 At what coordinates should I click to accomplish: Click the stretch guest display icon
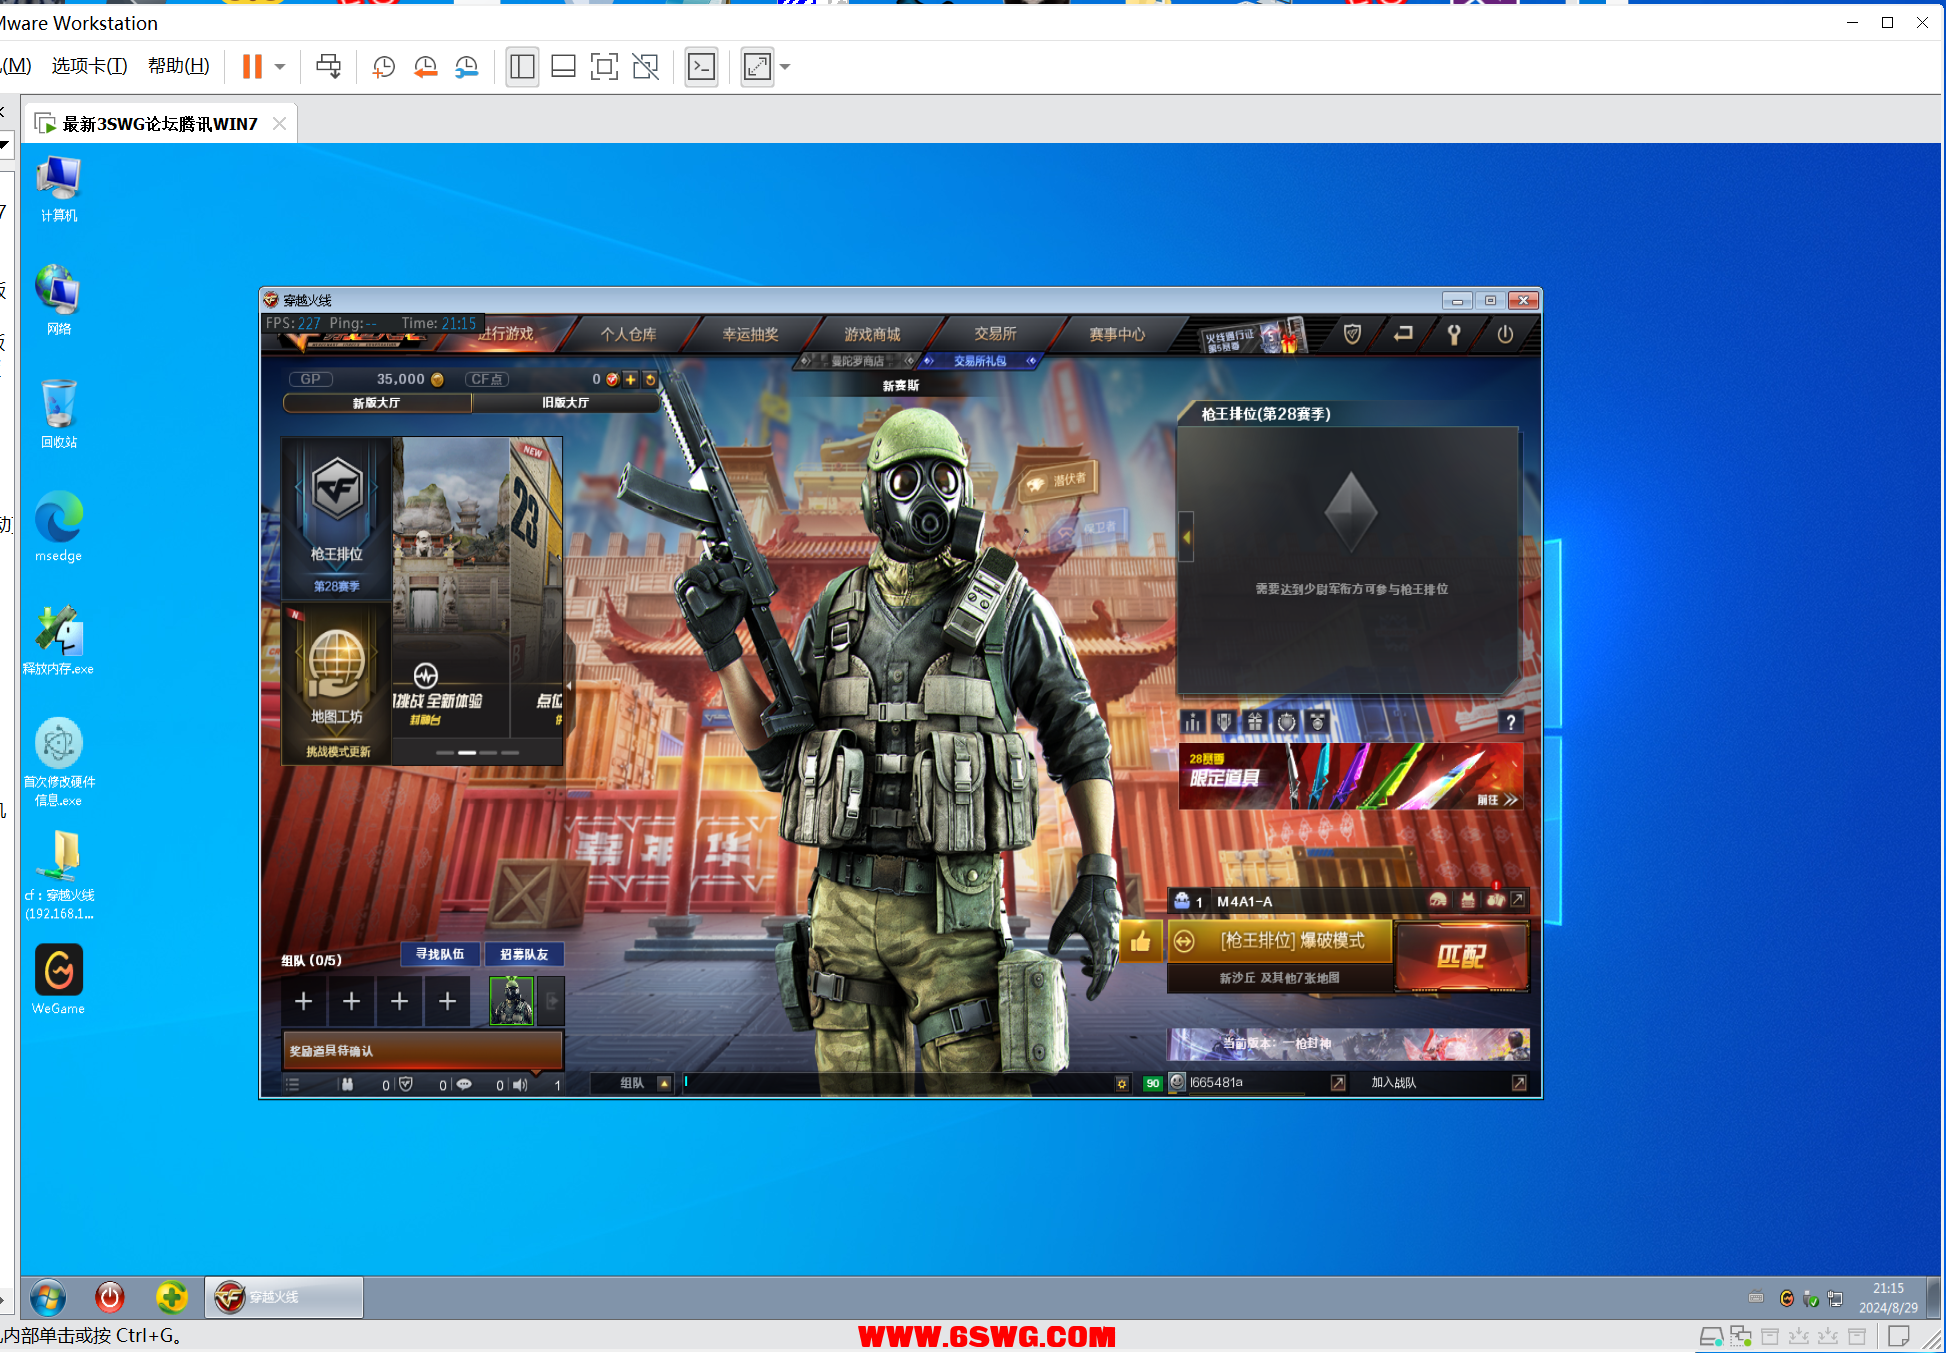(x=757, y=67)
